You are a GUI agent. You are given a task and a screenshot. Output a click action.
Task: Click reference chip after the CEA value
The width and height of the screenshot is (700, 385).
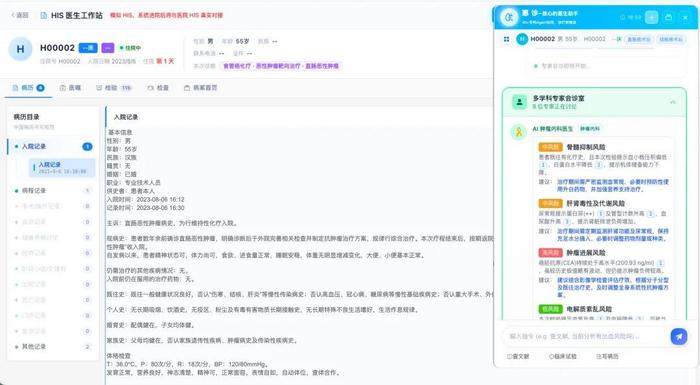[x=661, y=263]
